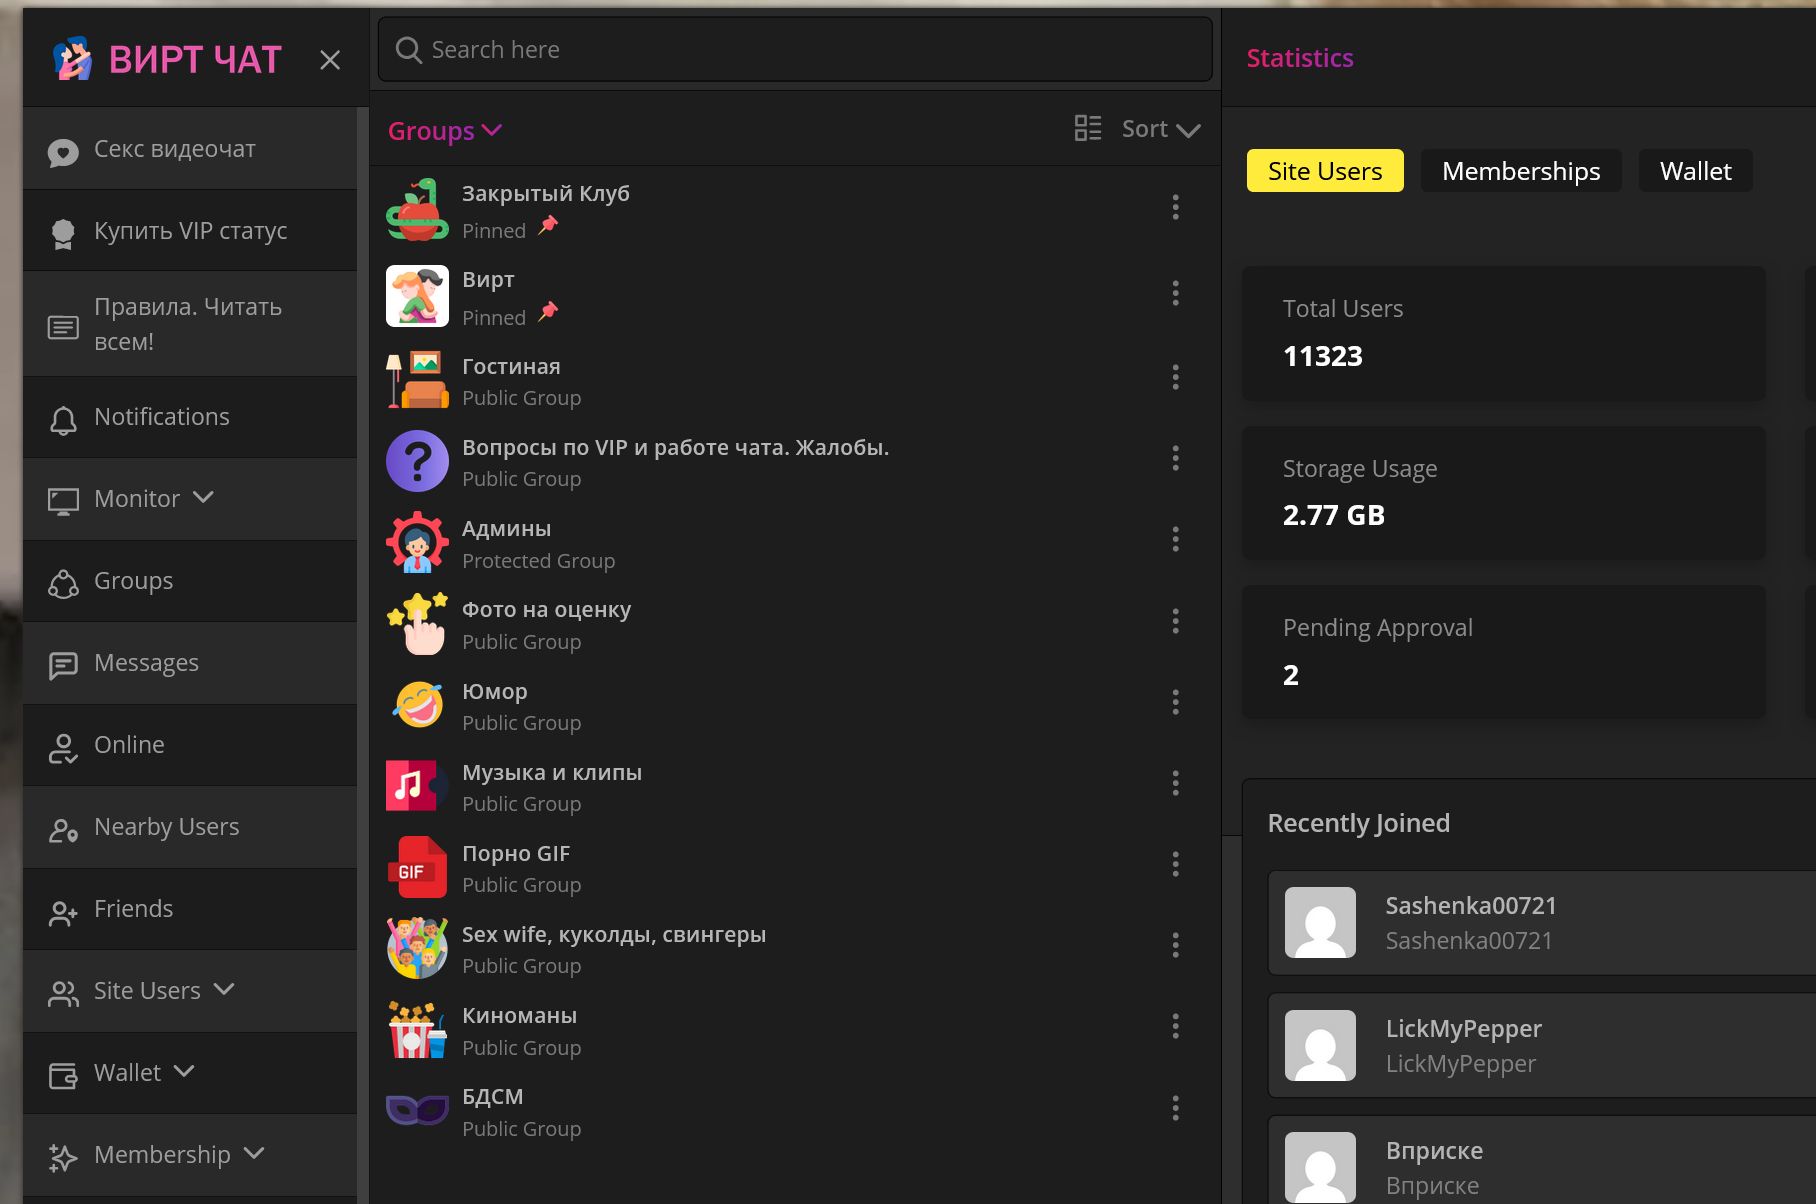The image size is (1816, 1204).
Task: Click the Online user status icon
Action: point(63,747)
